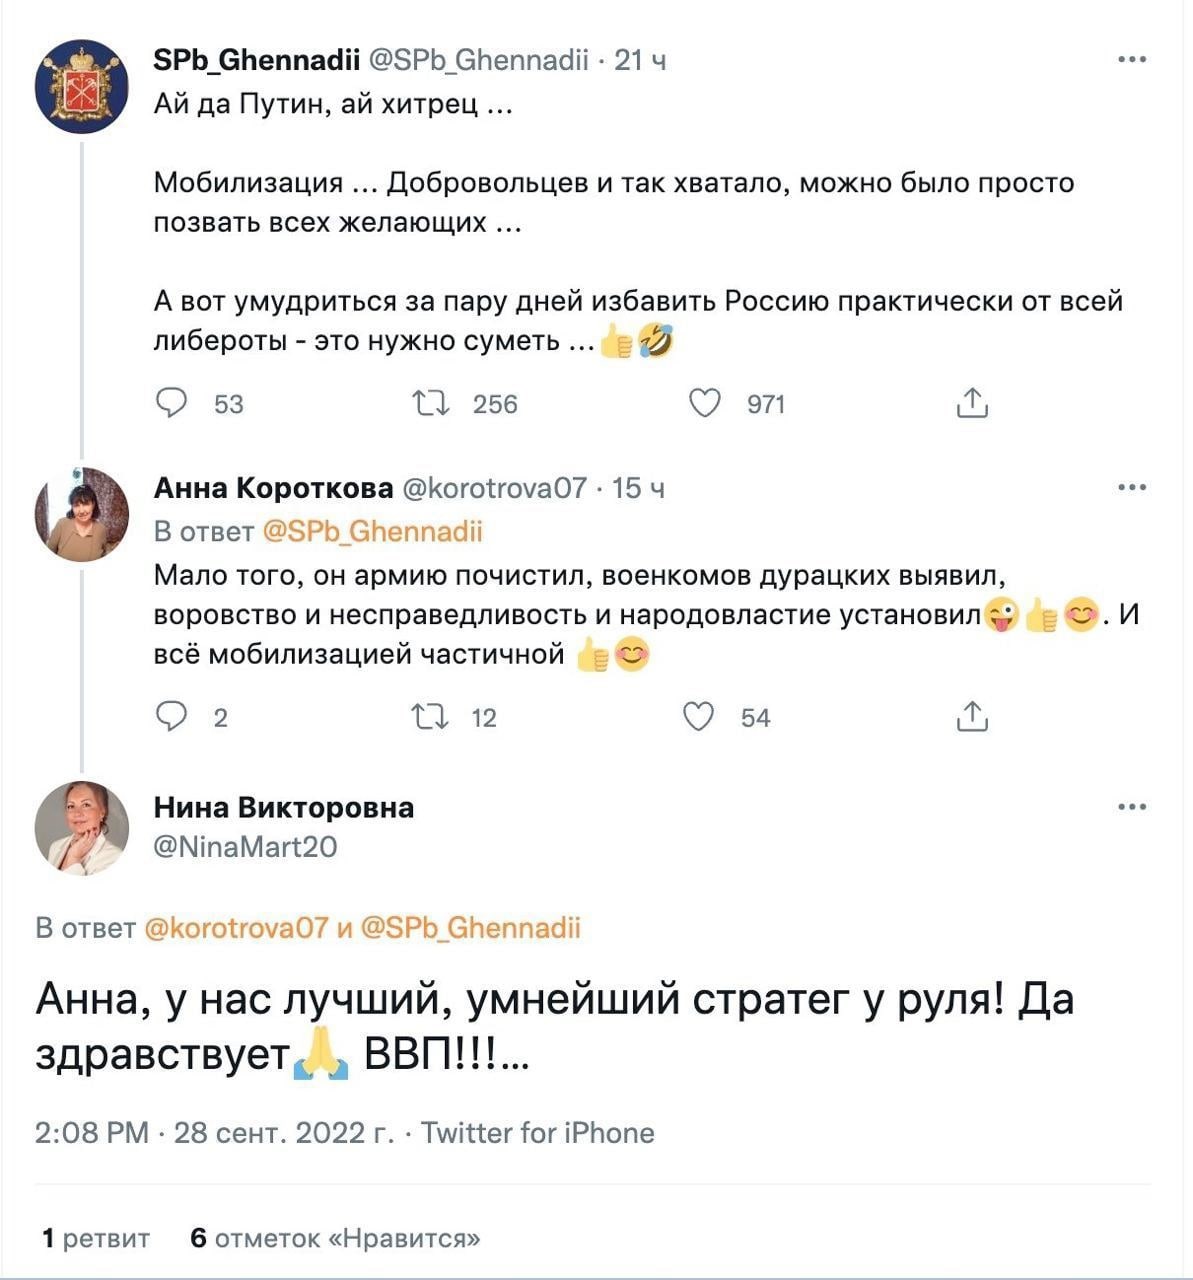
Task: Open more options on Анна Короткова's reply
Action: click(1132, 488)
